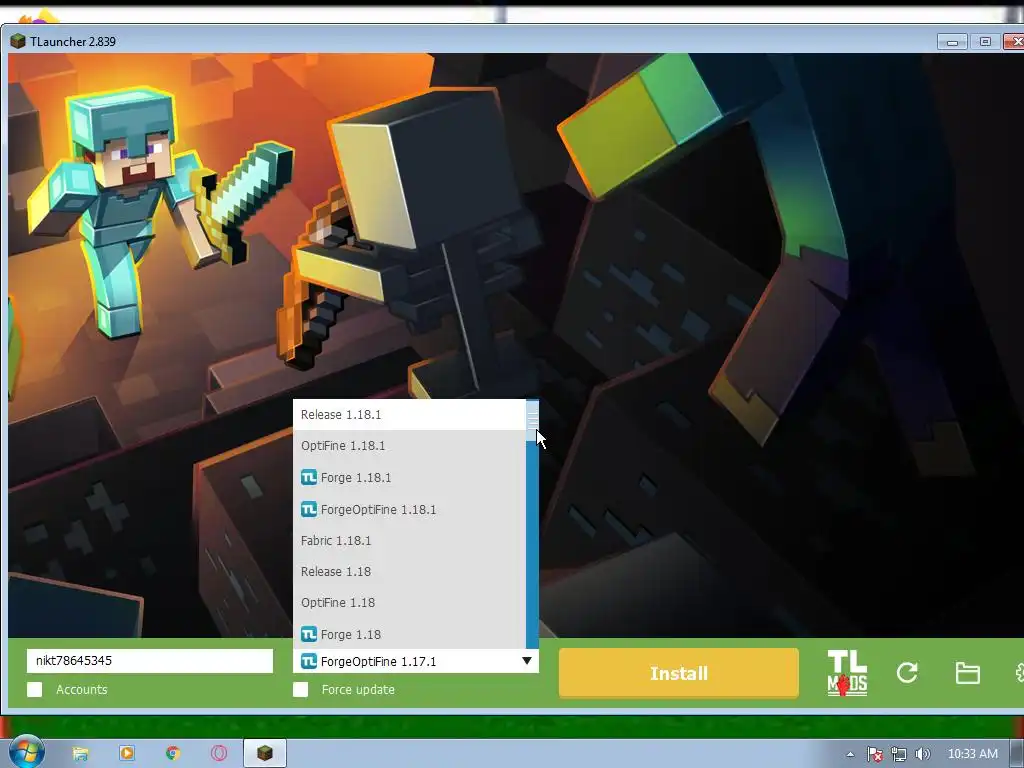This screenshot has width=1024, height=768.
Task: Open the TL Mods icon
Action: point(847,673)
